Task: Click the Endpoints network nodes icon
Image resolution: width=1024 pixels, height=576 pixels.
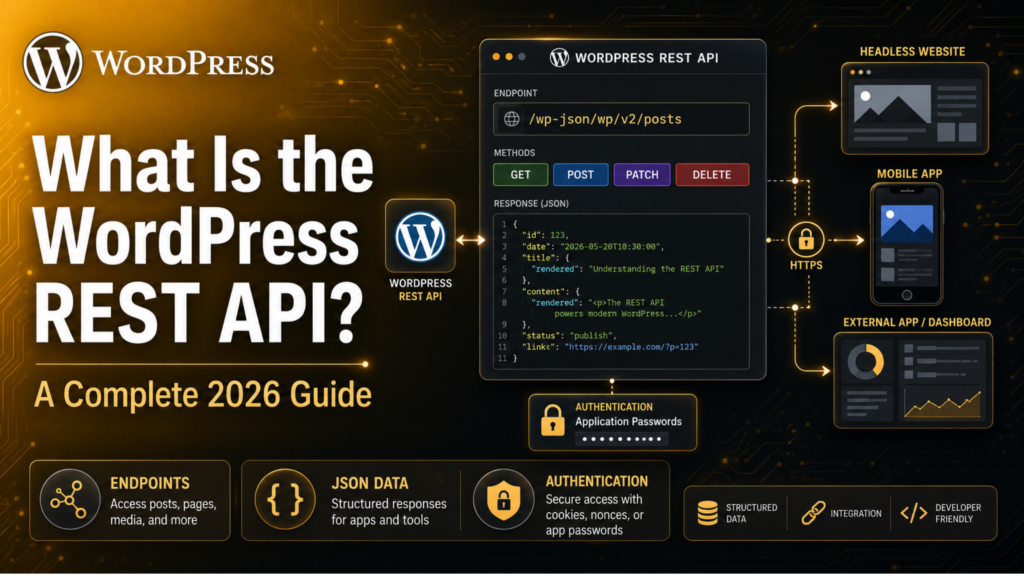Action: [x=69, y=500]
